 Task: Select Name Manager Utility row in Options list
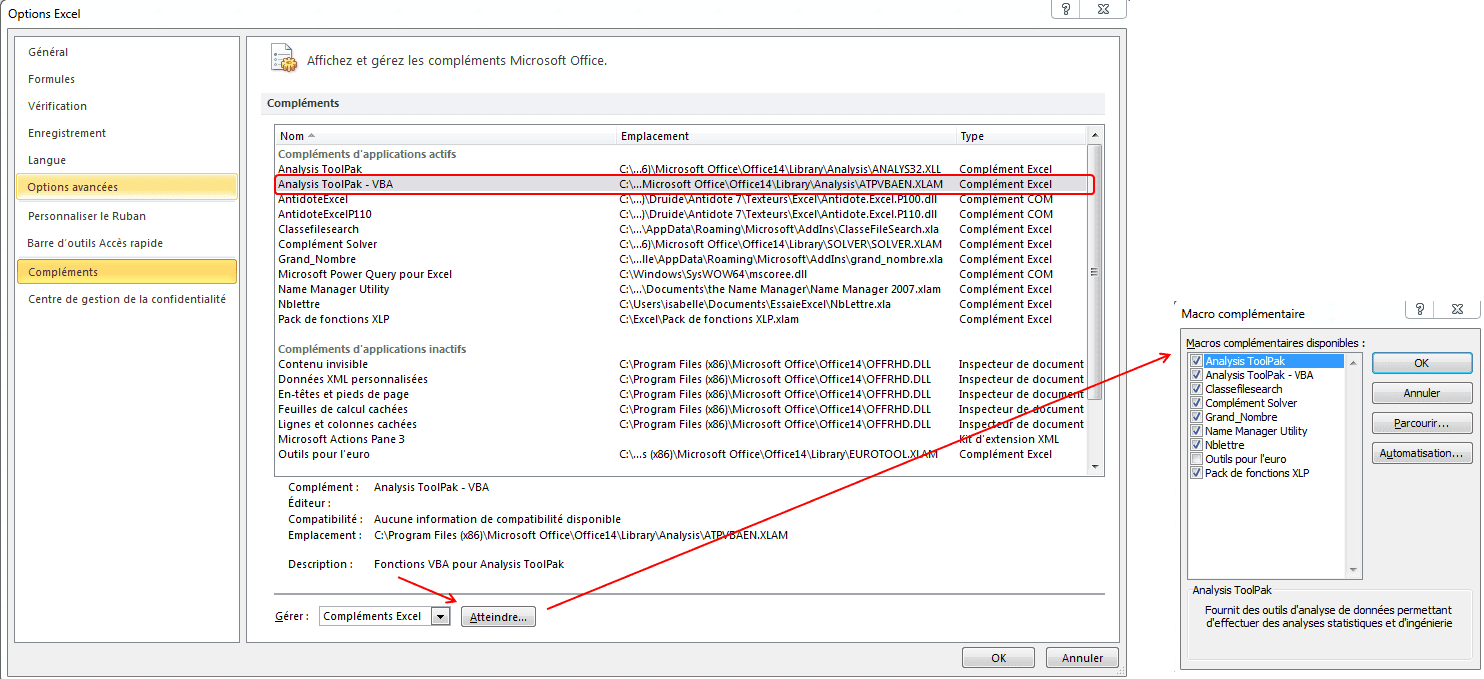[681, 289]
